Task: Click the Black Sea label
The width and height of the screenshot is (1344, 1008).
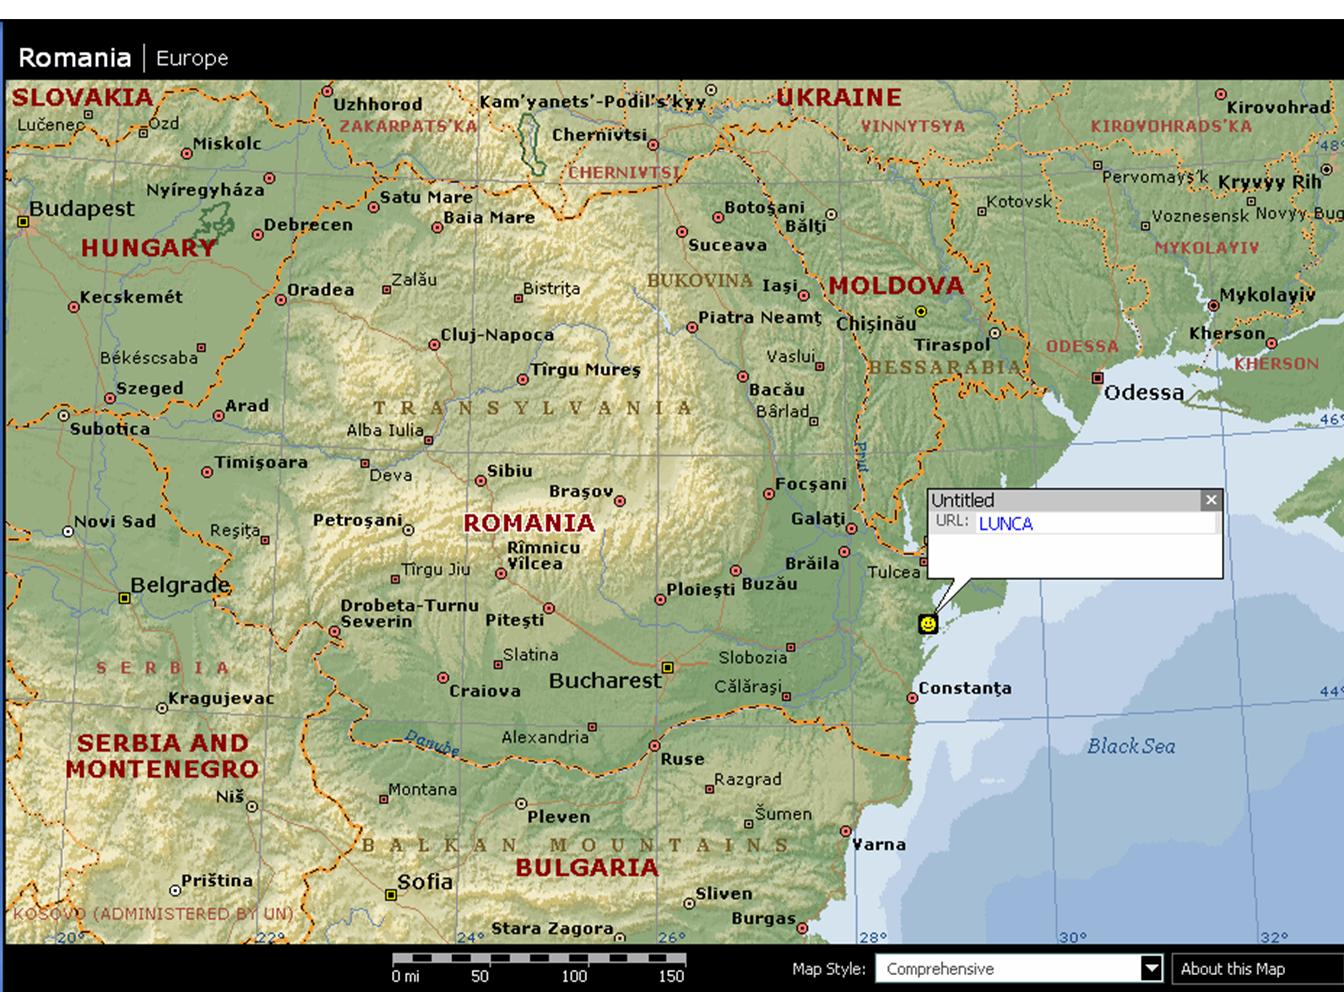Action: 1131,746
